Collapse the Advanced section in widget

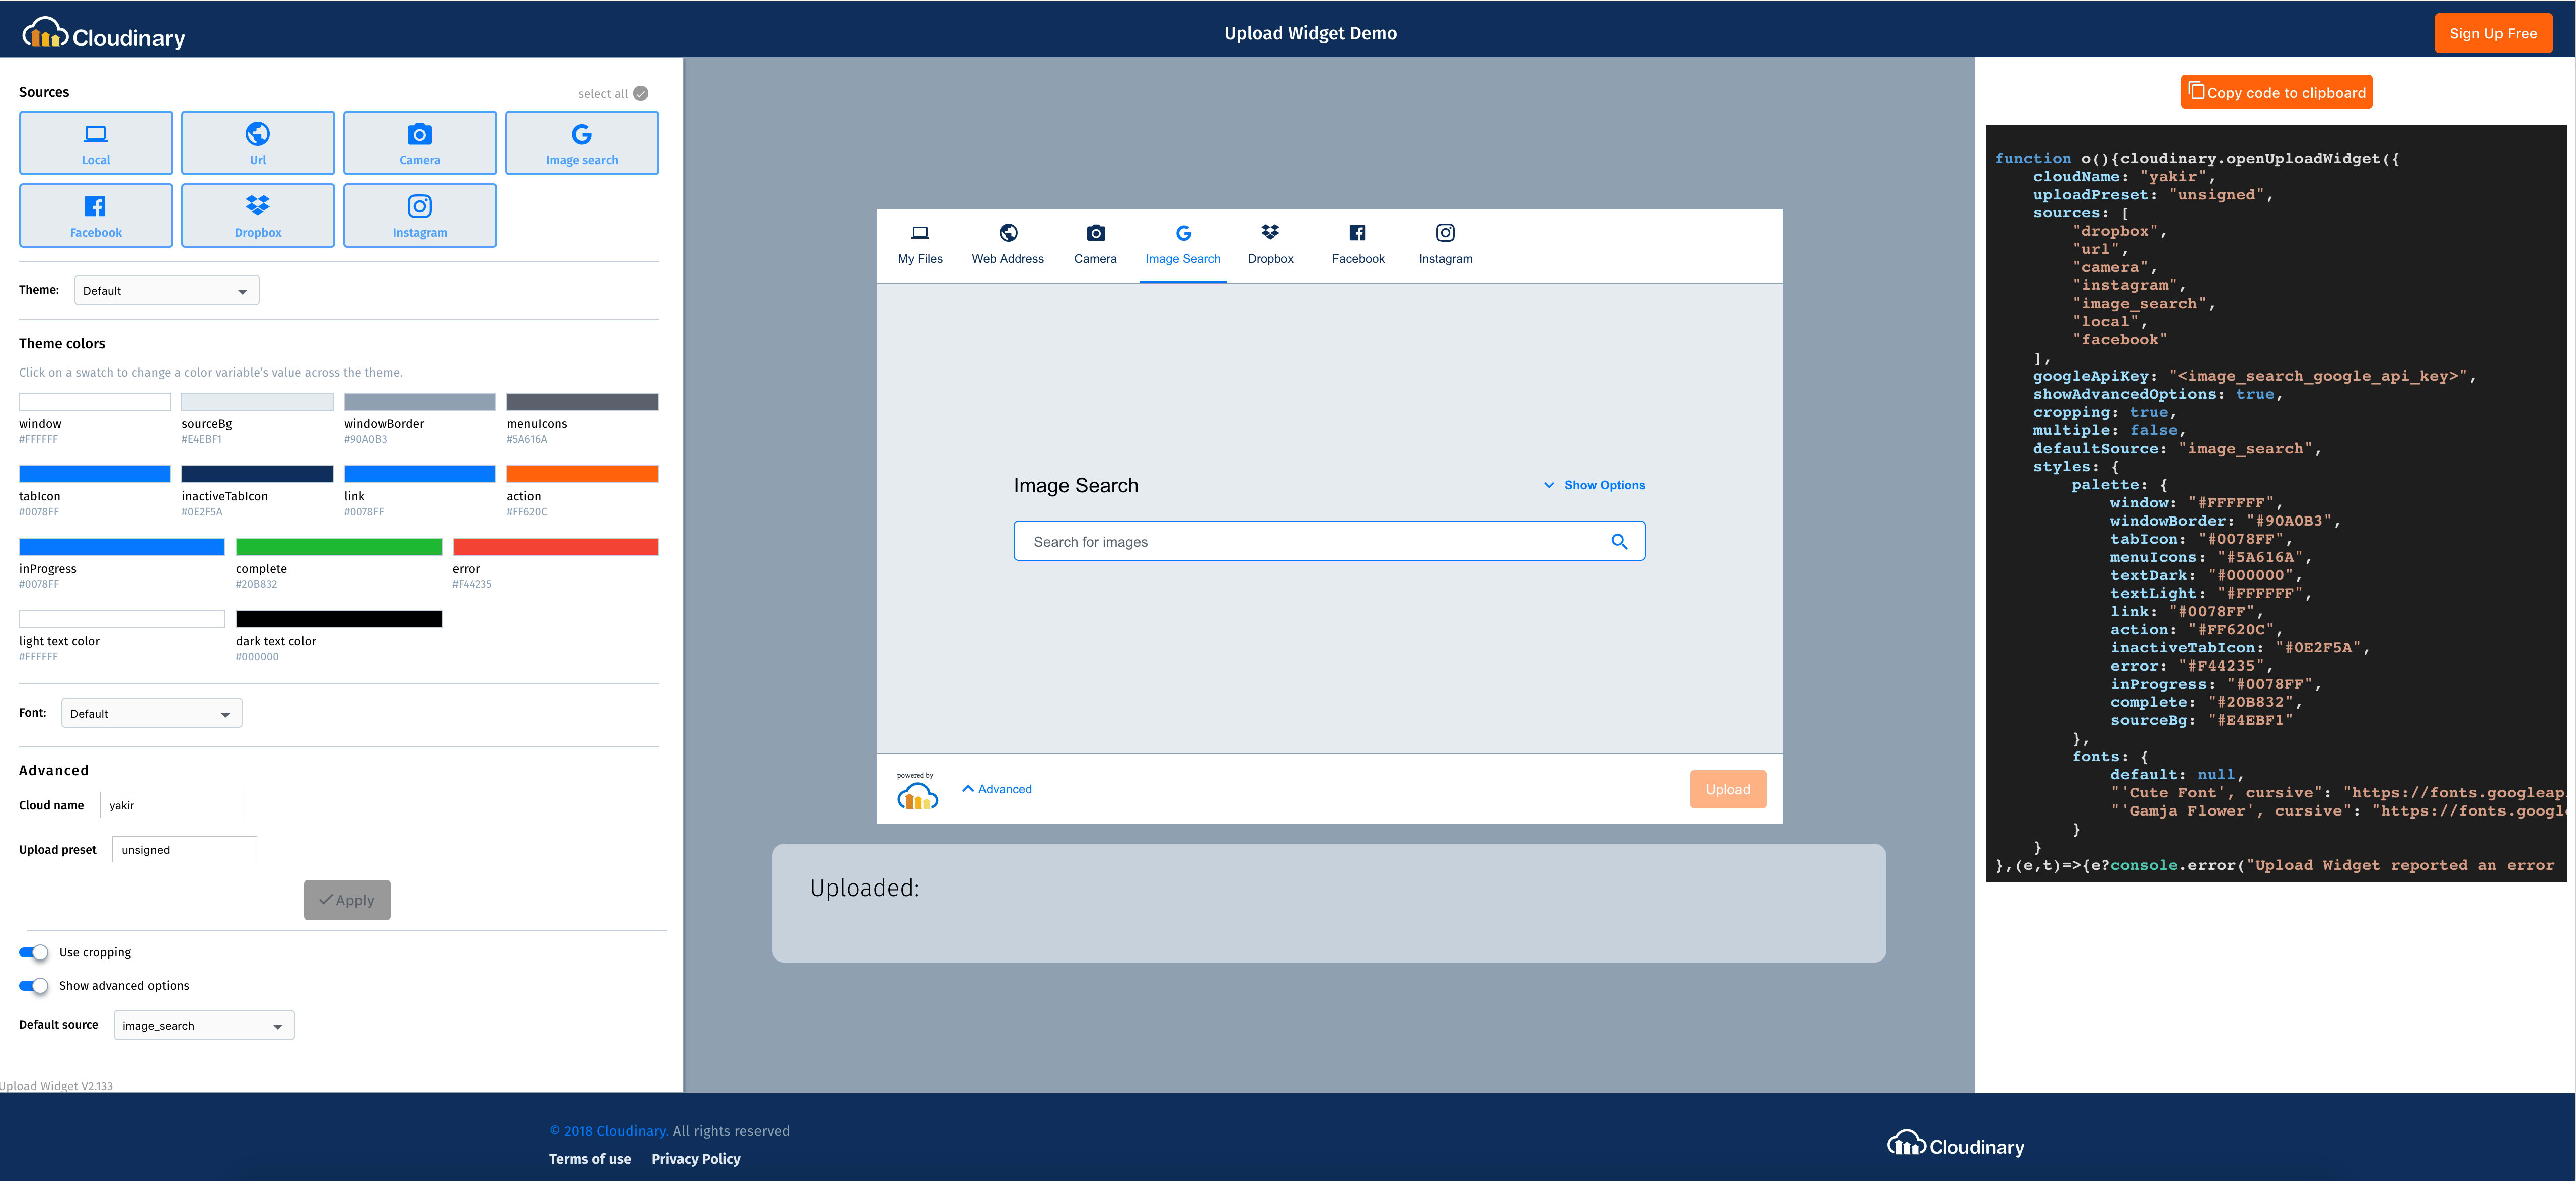pos(997,789)
